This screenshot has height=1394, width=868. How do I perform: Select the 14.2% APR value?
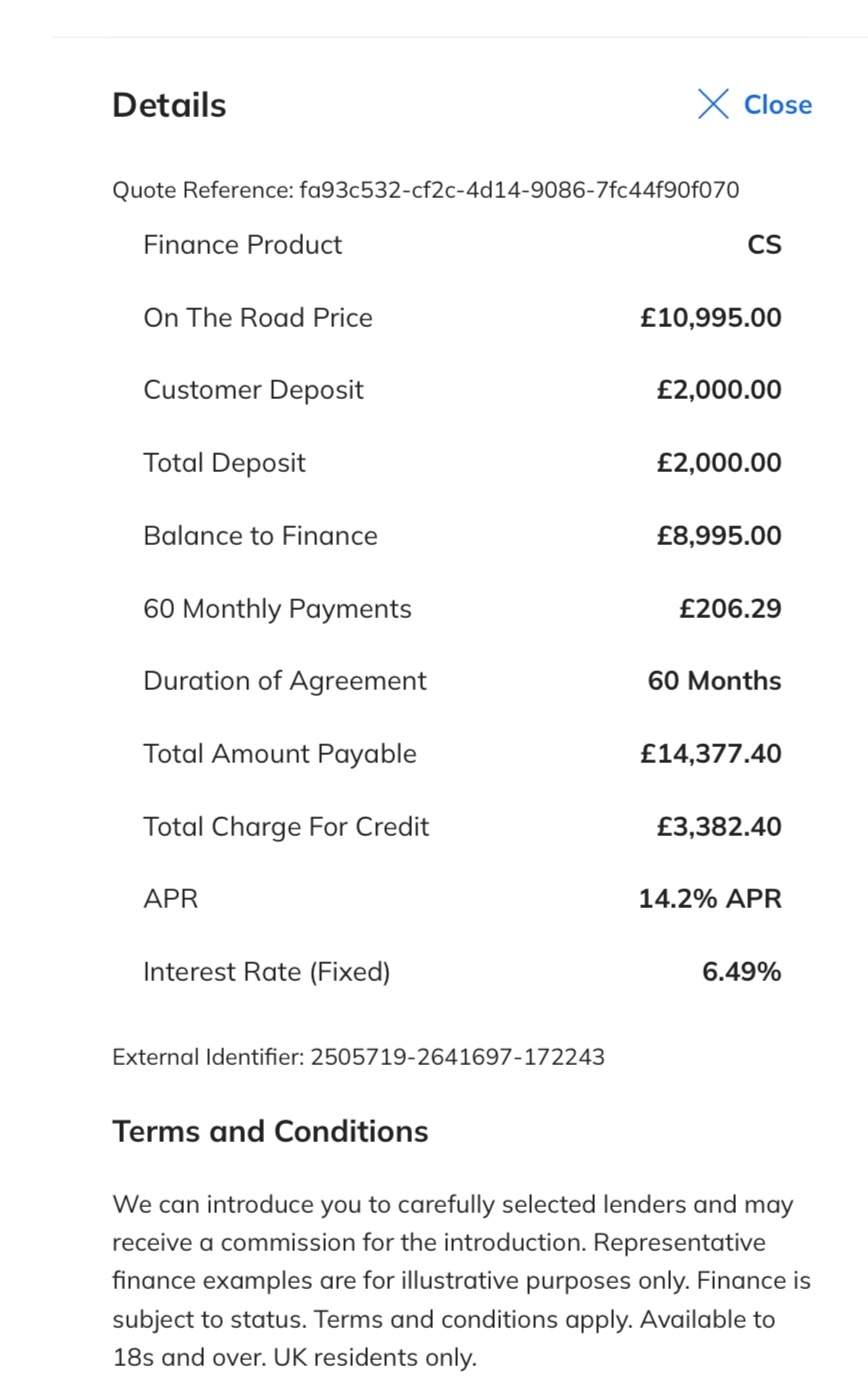[710, 899]
